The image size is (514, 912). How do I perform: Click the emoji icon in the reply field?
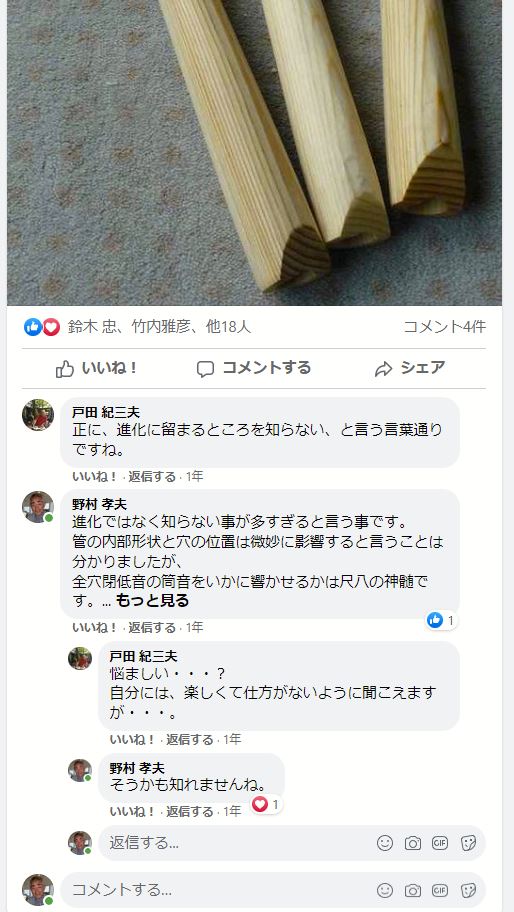tap(385, 843)
